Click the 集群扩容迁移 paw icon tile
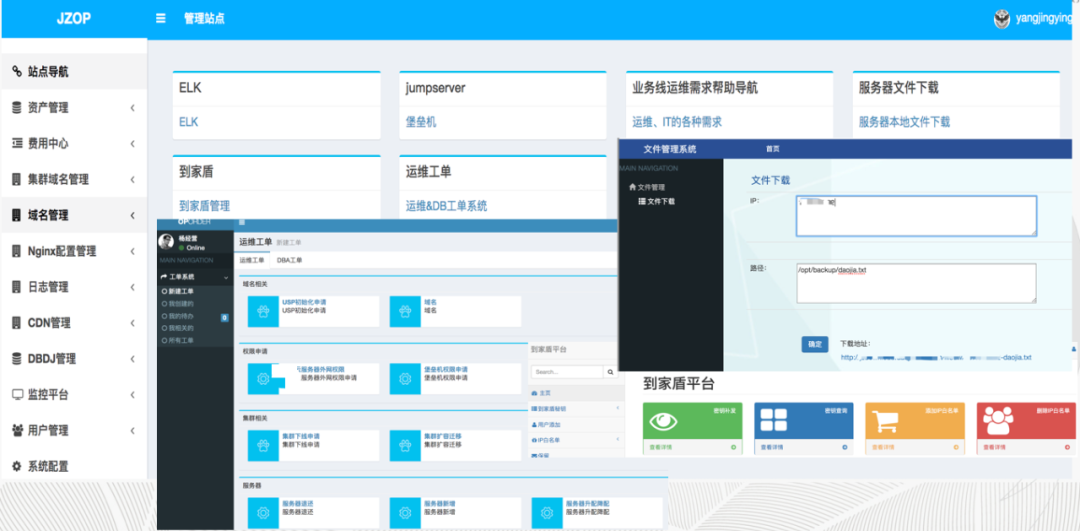This screenshot has height=531, width=1080. pyautogui.click(x=405, y=445)
